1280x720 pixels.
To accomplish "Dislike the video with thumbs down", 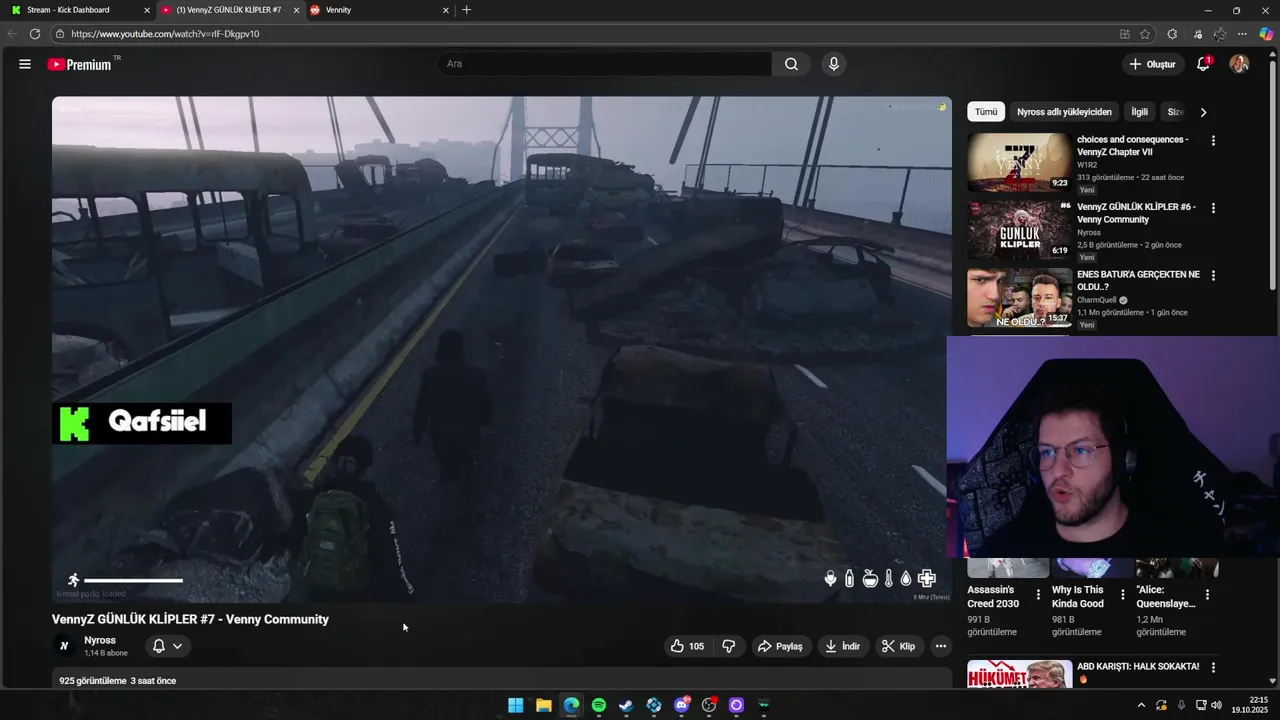I will pos(729,646).
